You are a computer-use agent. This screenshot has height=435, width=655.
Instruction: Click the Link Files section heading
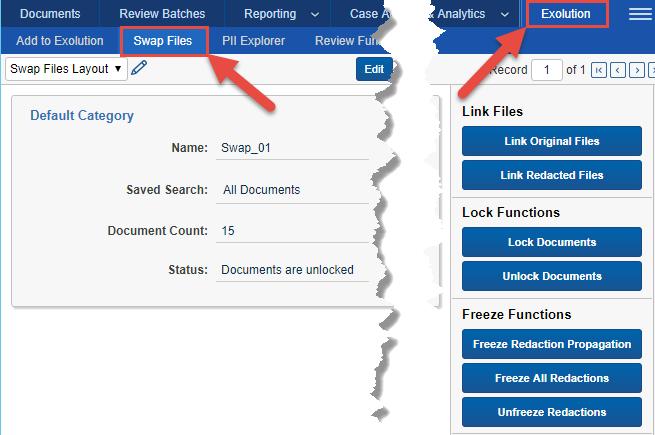coord(493,112)
